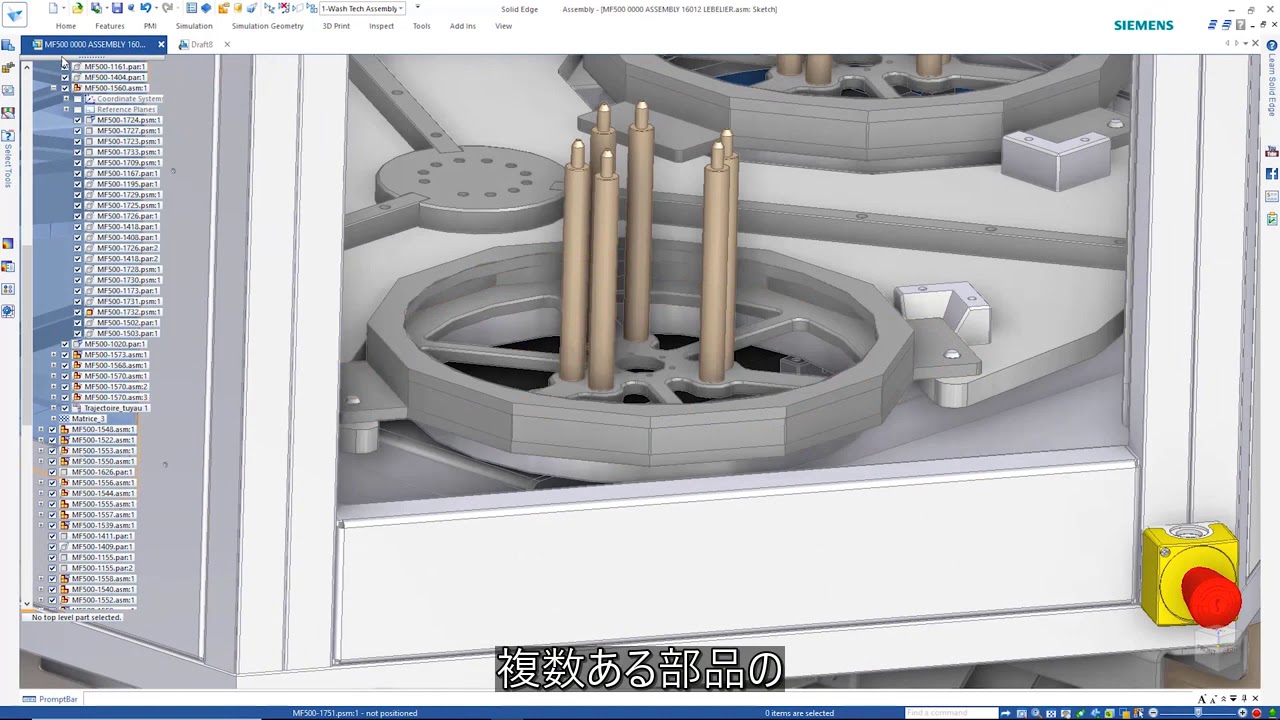
Task: Click gear settings icon in left sidebar
Action: click(8, 311)
